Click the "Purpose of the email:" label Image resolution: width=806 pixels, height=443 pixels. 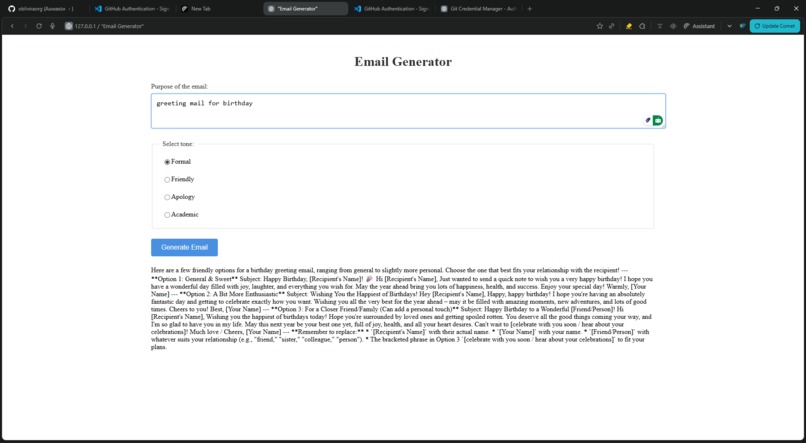[179, 86]
